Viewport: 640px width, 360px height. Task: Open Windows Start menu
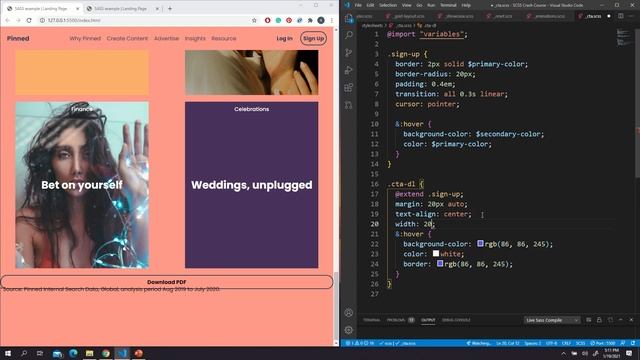coord(8,353)
